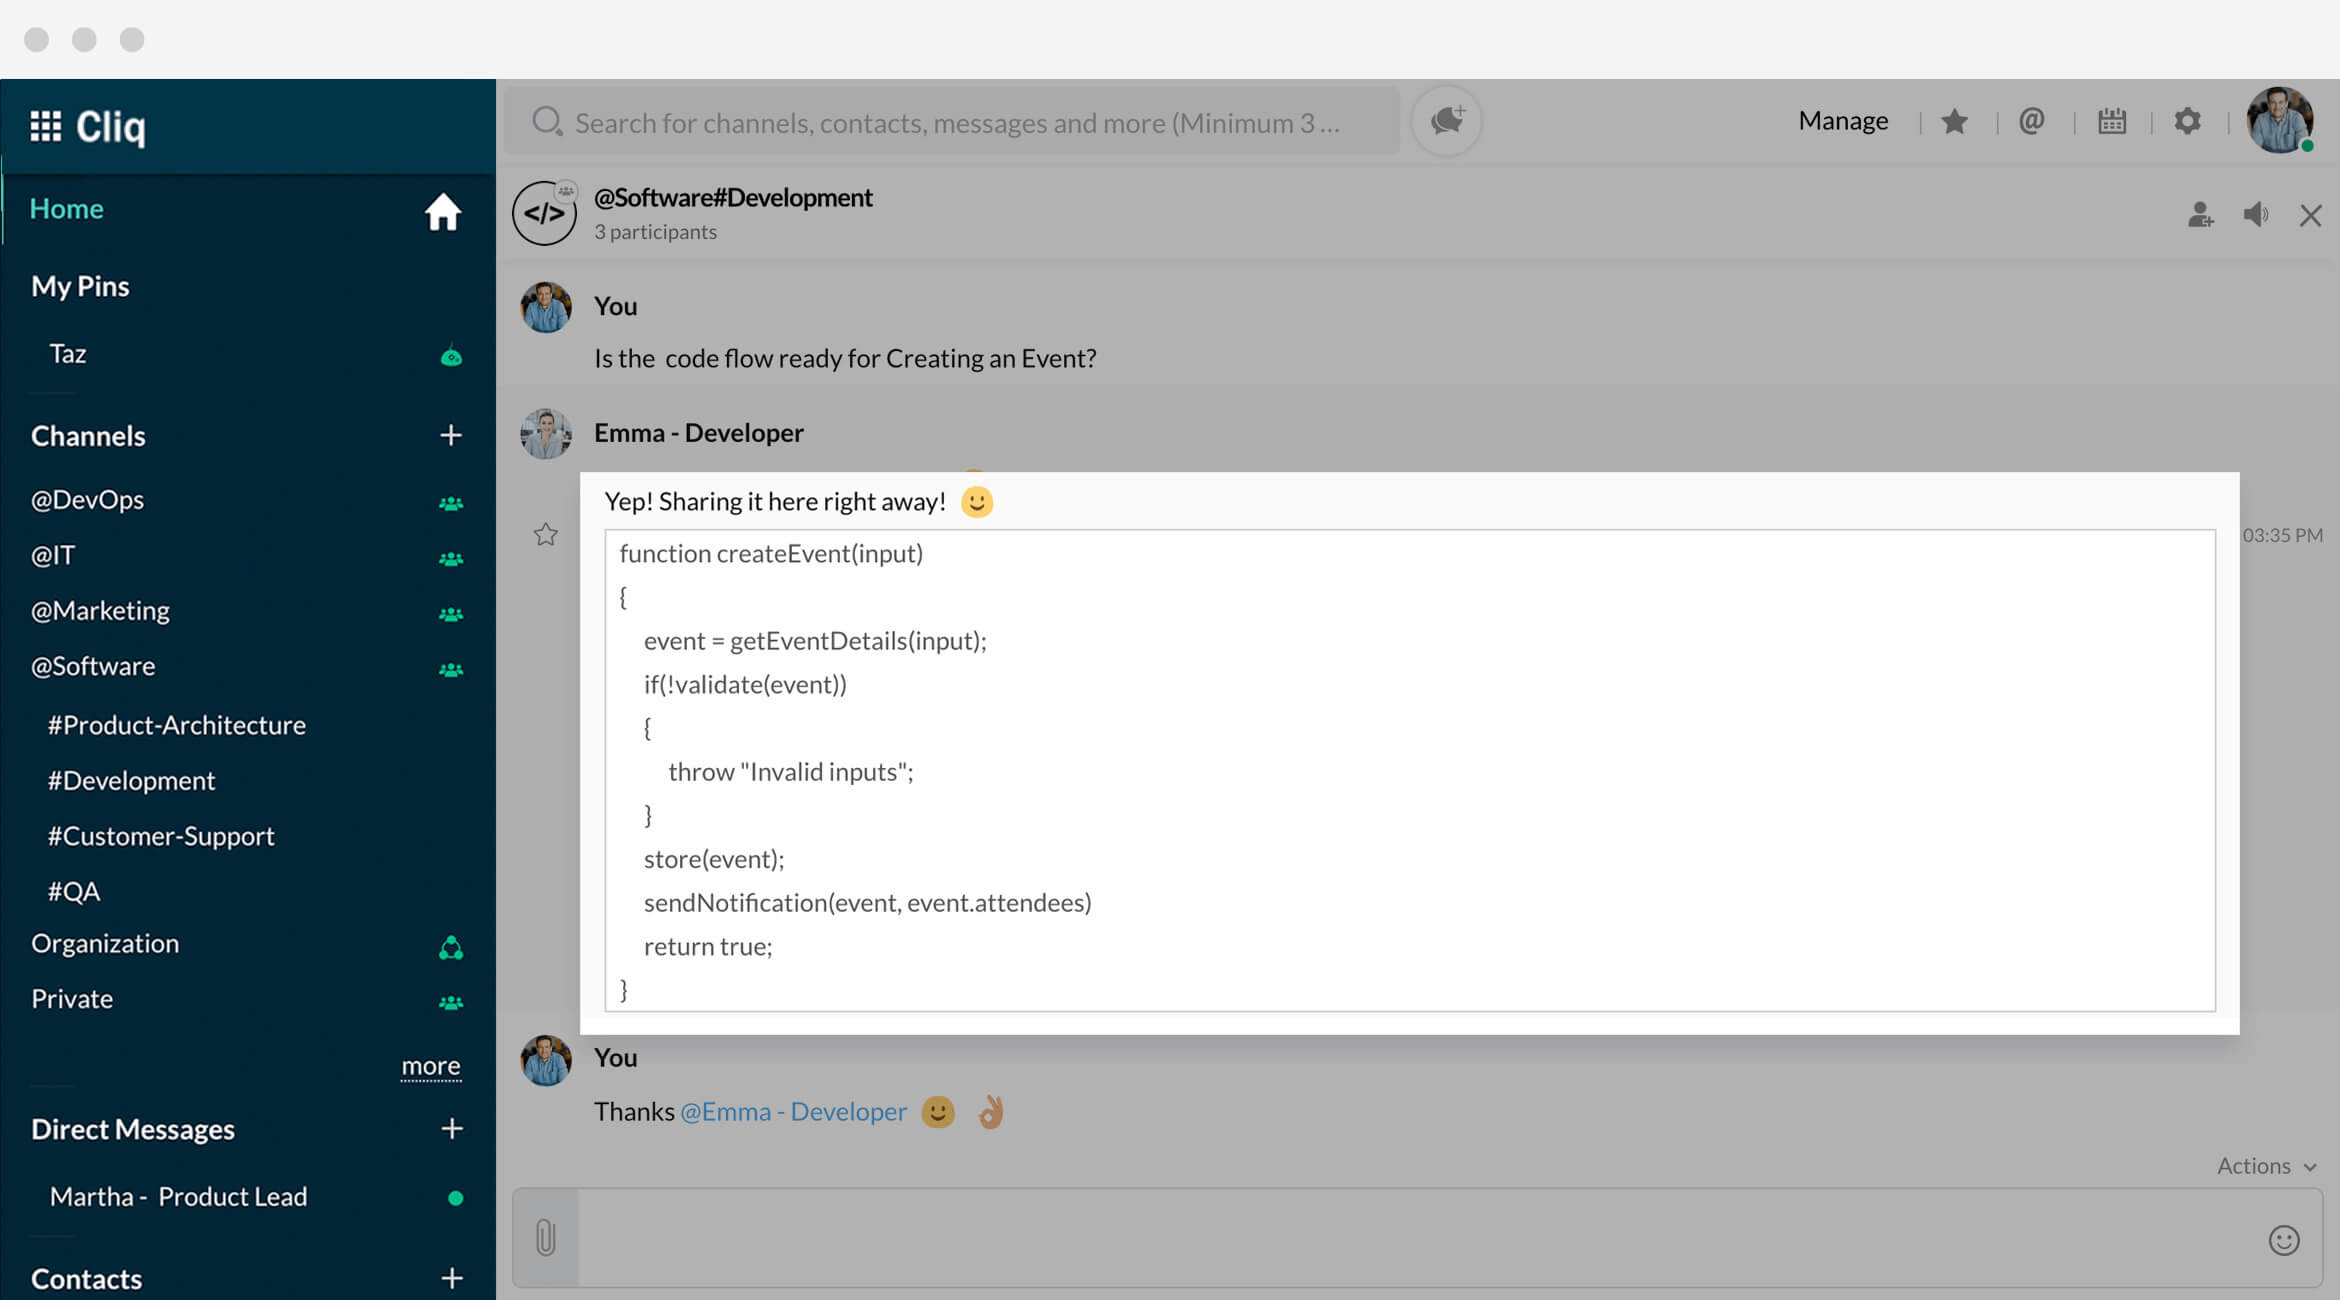This screenshot has width=2340, height=1300.
Task: Open settings via the gear icon
Action: pyautogui.click(x=2187, y=121)
